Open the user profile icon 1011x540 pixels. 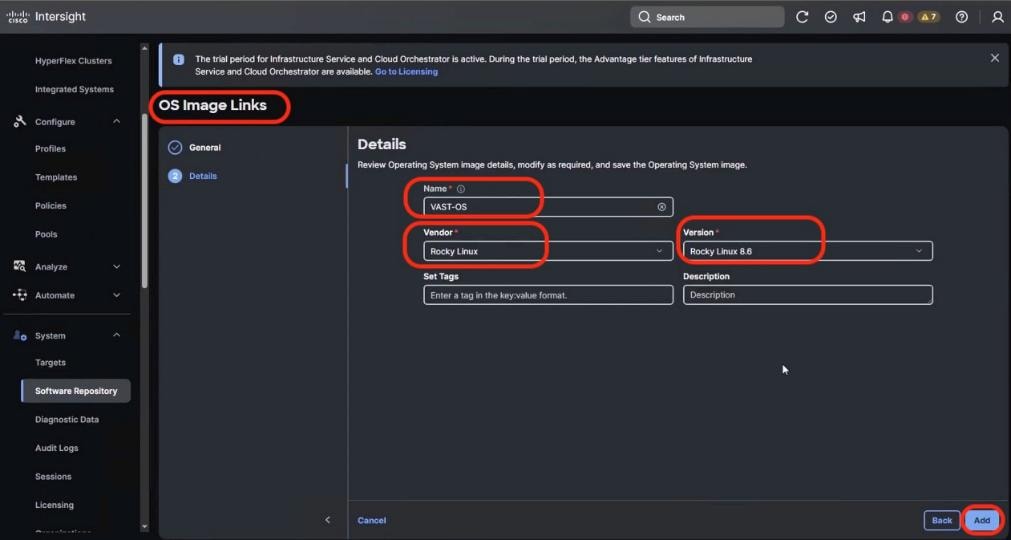coord(997,17)
